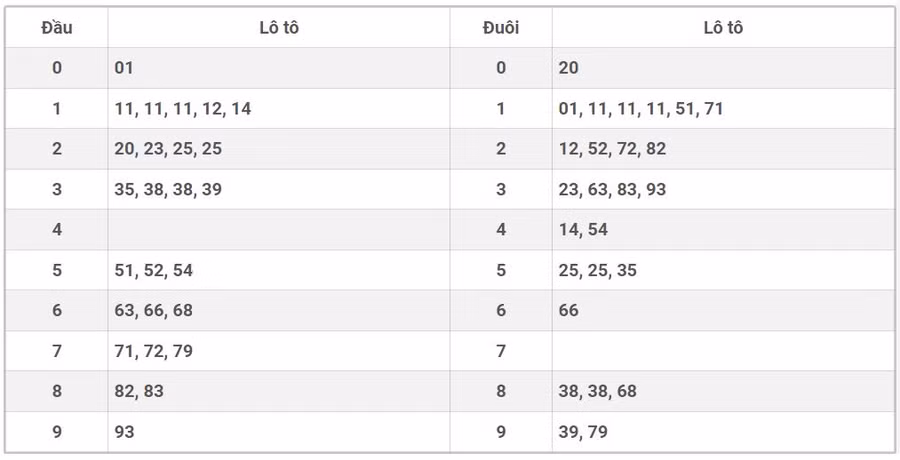This screenshot has height=460, width=900.
Task: Click the cell containing "39, 79"
Action: click(583, 432)
